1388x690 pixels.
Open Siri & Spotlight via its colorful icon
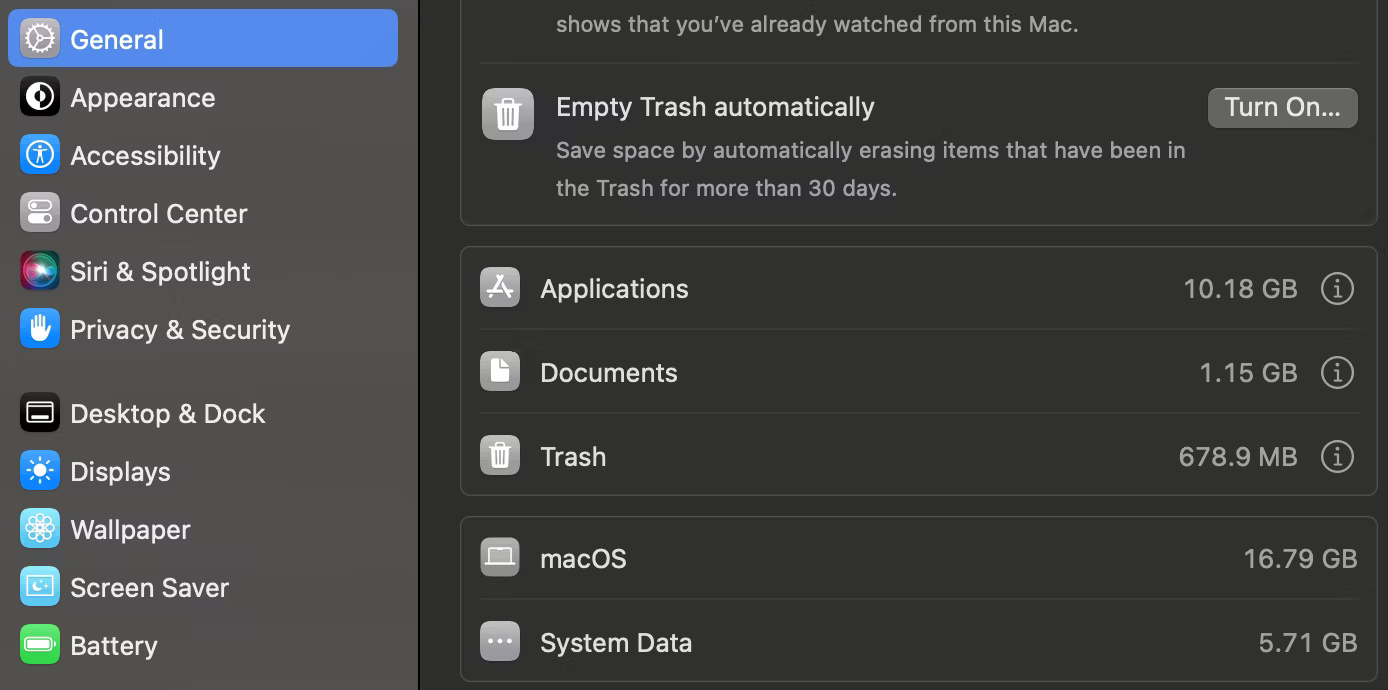39,271
